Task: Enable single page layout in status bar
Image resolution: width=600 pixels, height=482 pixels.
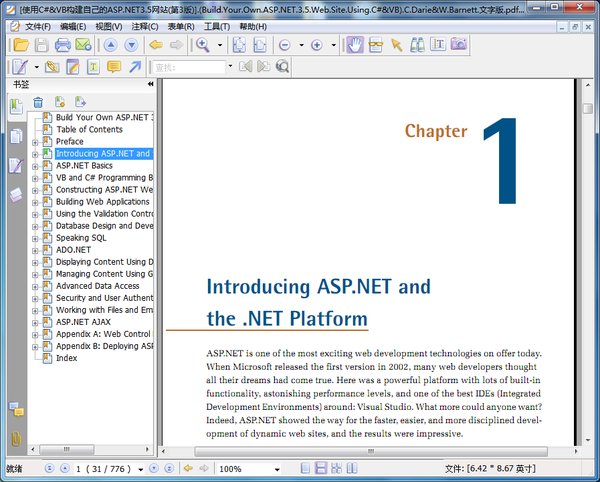Action: (305, 468)
